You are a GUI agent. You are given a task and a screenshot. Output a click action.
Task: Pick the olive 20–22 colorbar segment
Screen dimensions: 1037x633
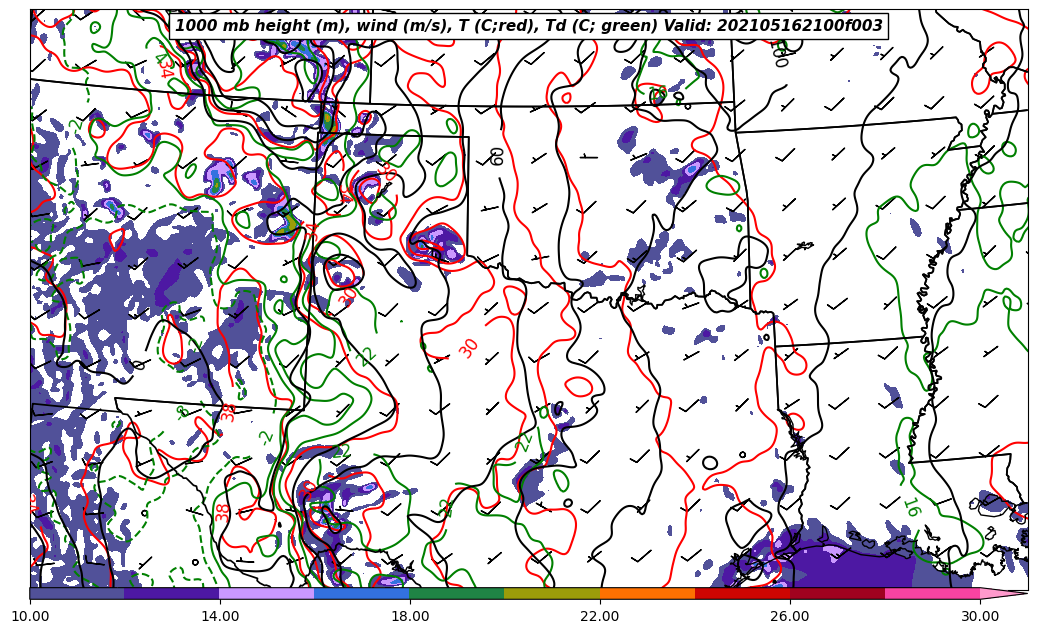552,593
